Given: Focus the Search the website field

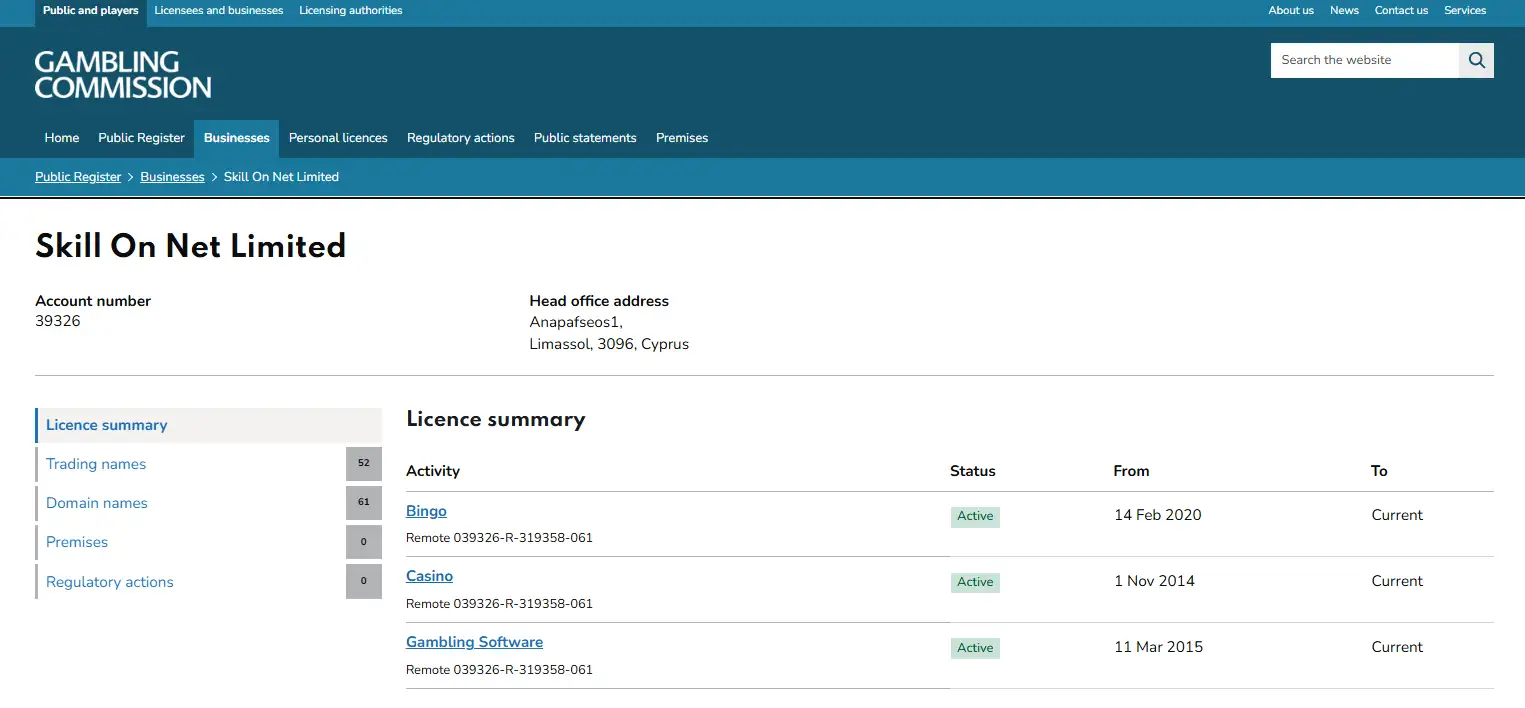Looking at the screenshot, I should click(x=1365, y=60).
